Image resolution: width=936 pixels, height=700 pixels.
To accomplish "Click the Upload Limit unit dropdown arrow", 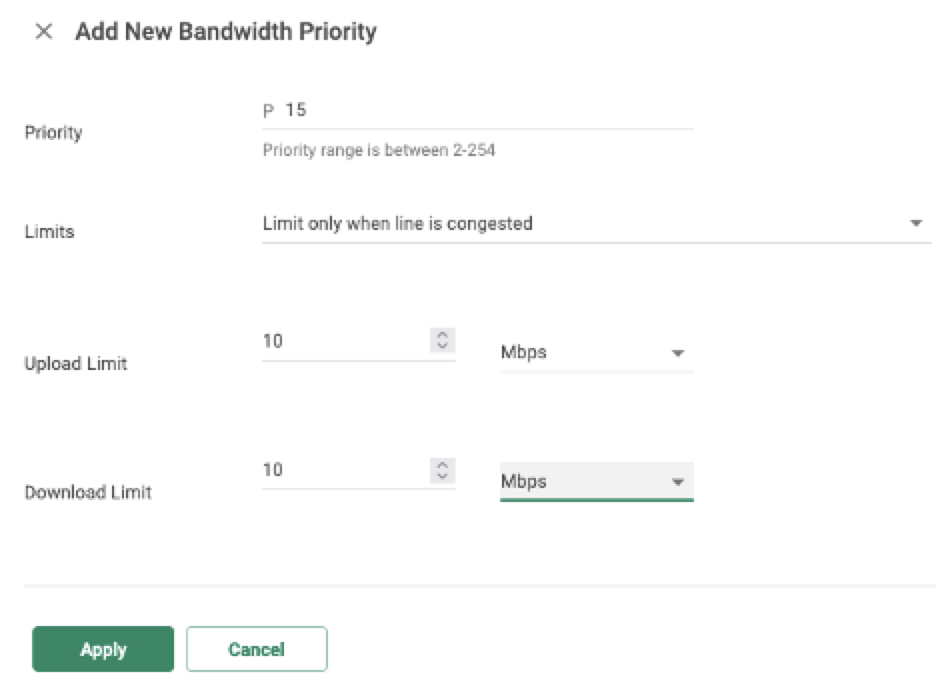I will point(677,353).
